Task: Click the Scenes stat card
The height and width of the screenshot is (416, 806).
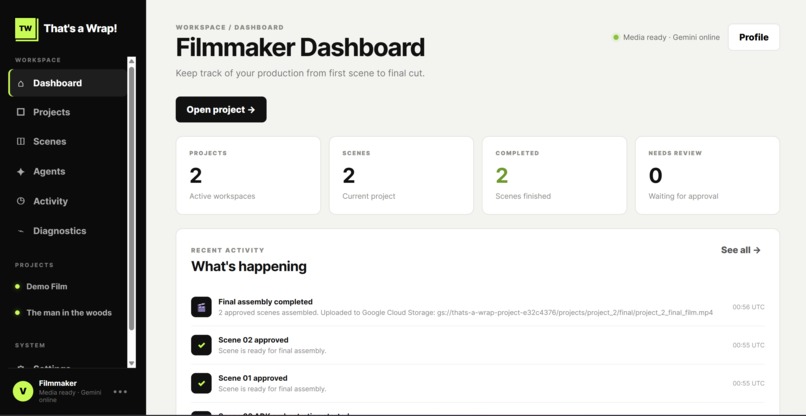Action: coord(401,175)
